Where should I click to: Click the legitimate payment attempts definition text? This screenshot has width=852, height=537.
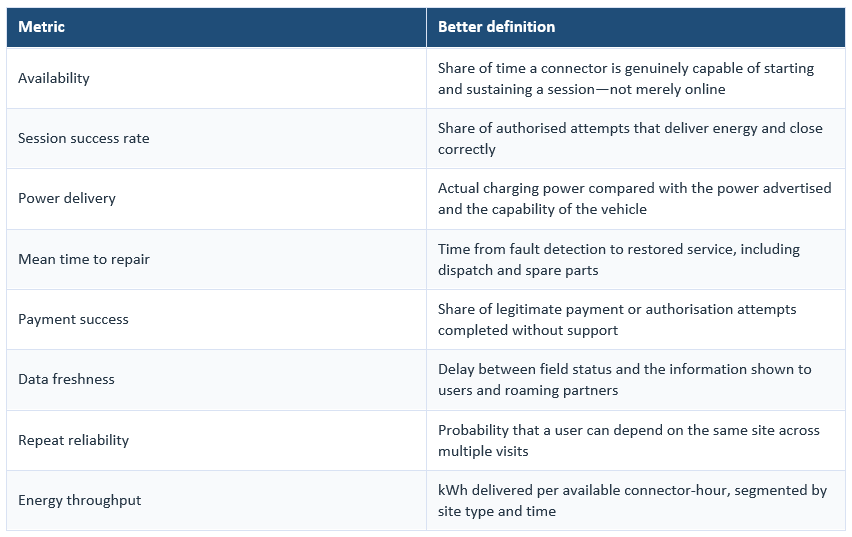click(x=617, y=320)
